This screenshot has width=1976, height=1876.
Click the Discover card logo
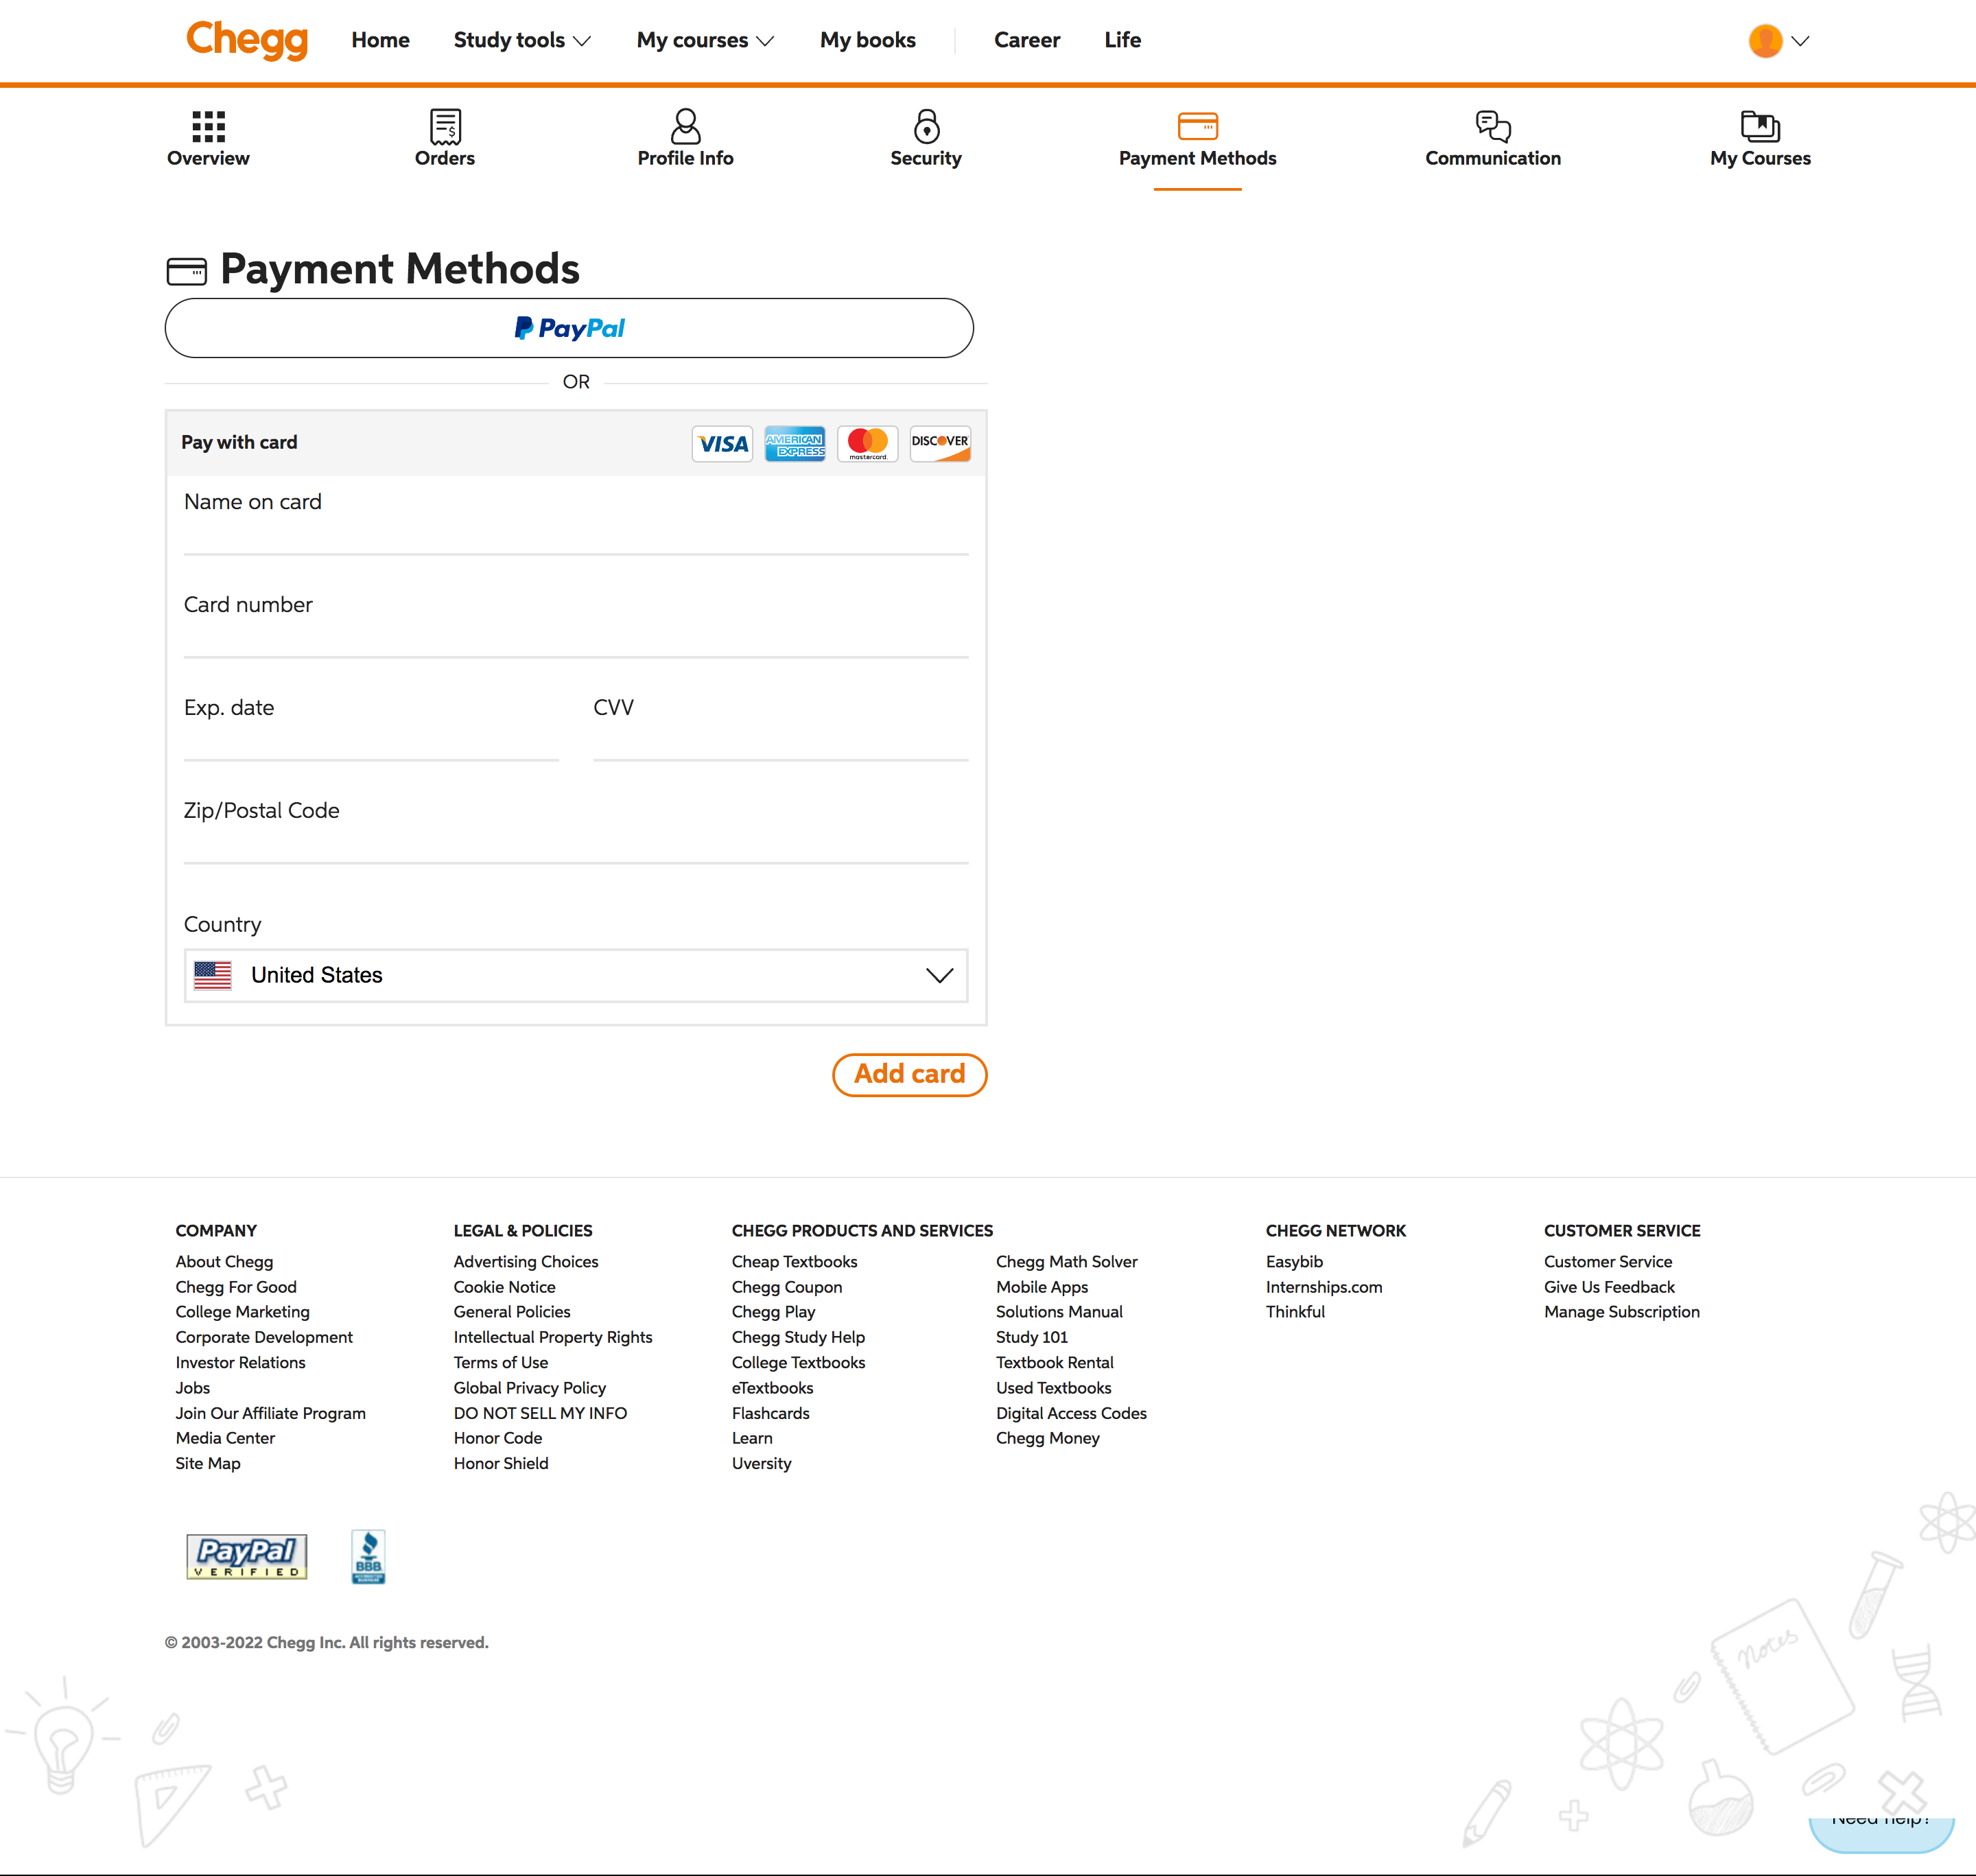pos(940,443)
